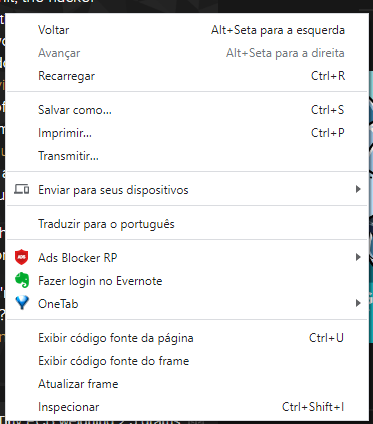
Task: Expand the OneTab submenu arrow
Action: tap(358, 303)
